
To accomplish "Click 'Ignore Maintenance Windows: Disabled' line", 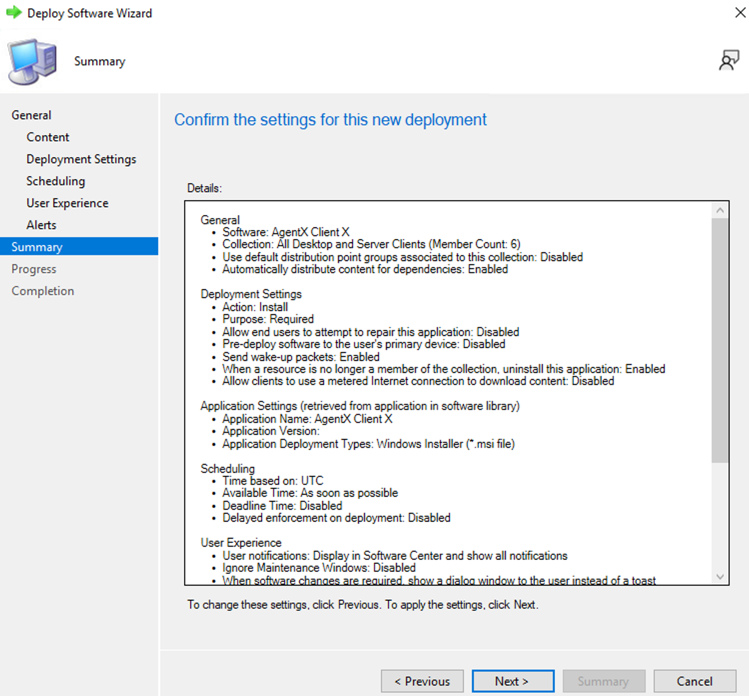I will [319, 568].
